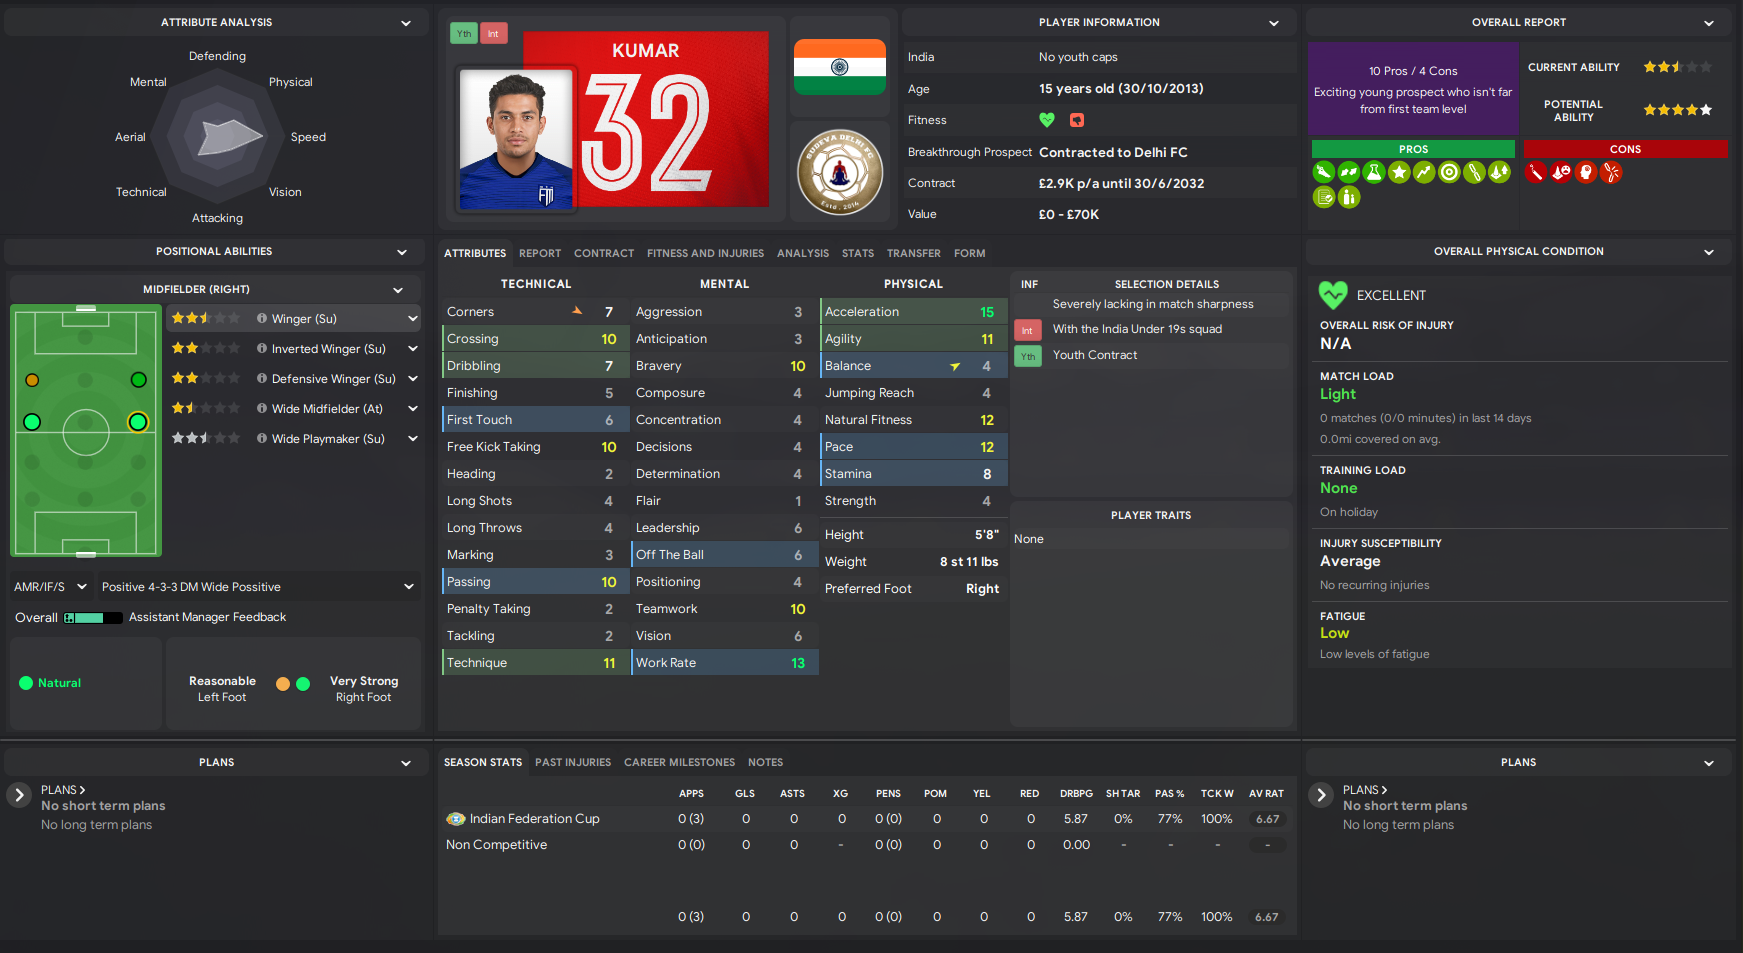The height and width of the screenshot is (953, 1743).
Task: Click the Plans arrow button on left panel
Action: (19, 796)
